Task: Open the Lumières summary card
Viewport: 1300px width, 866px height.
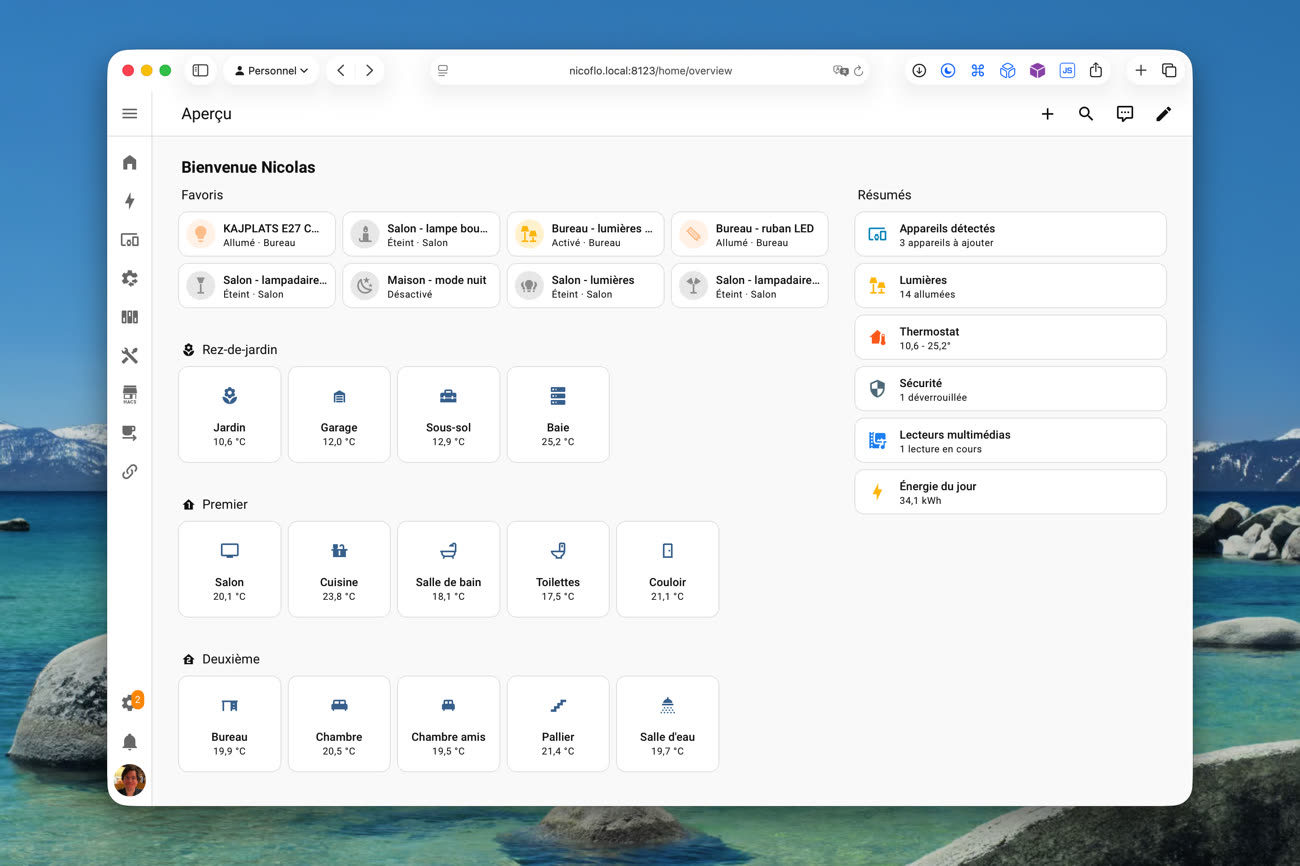Action: click(1010, 286)
